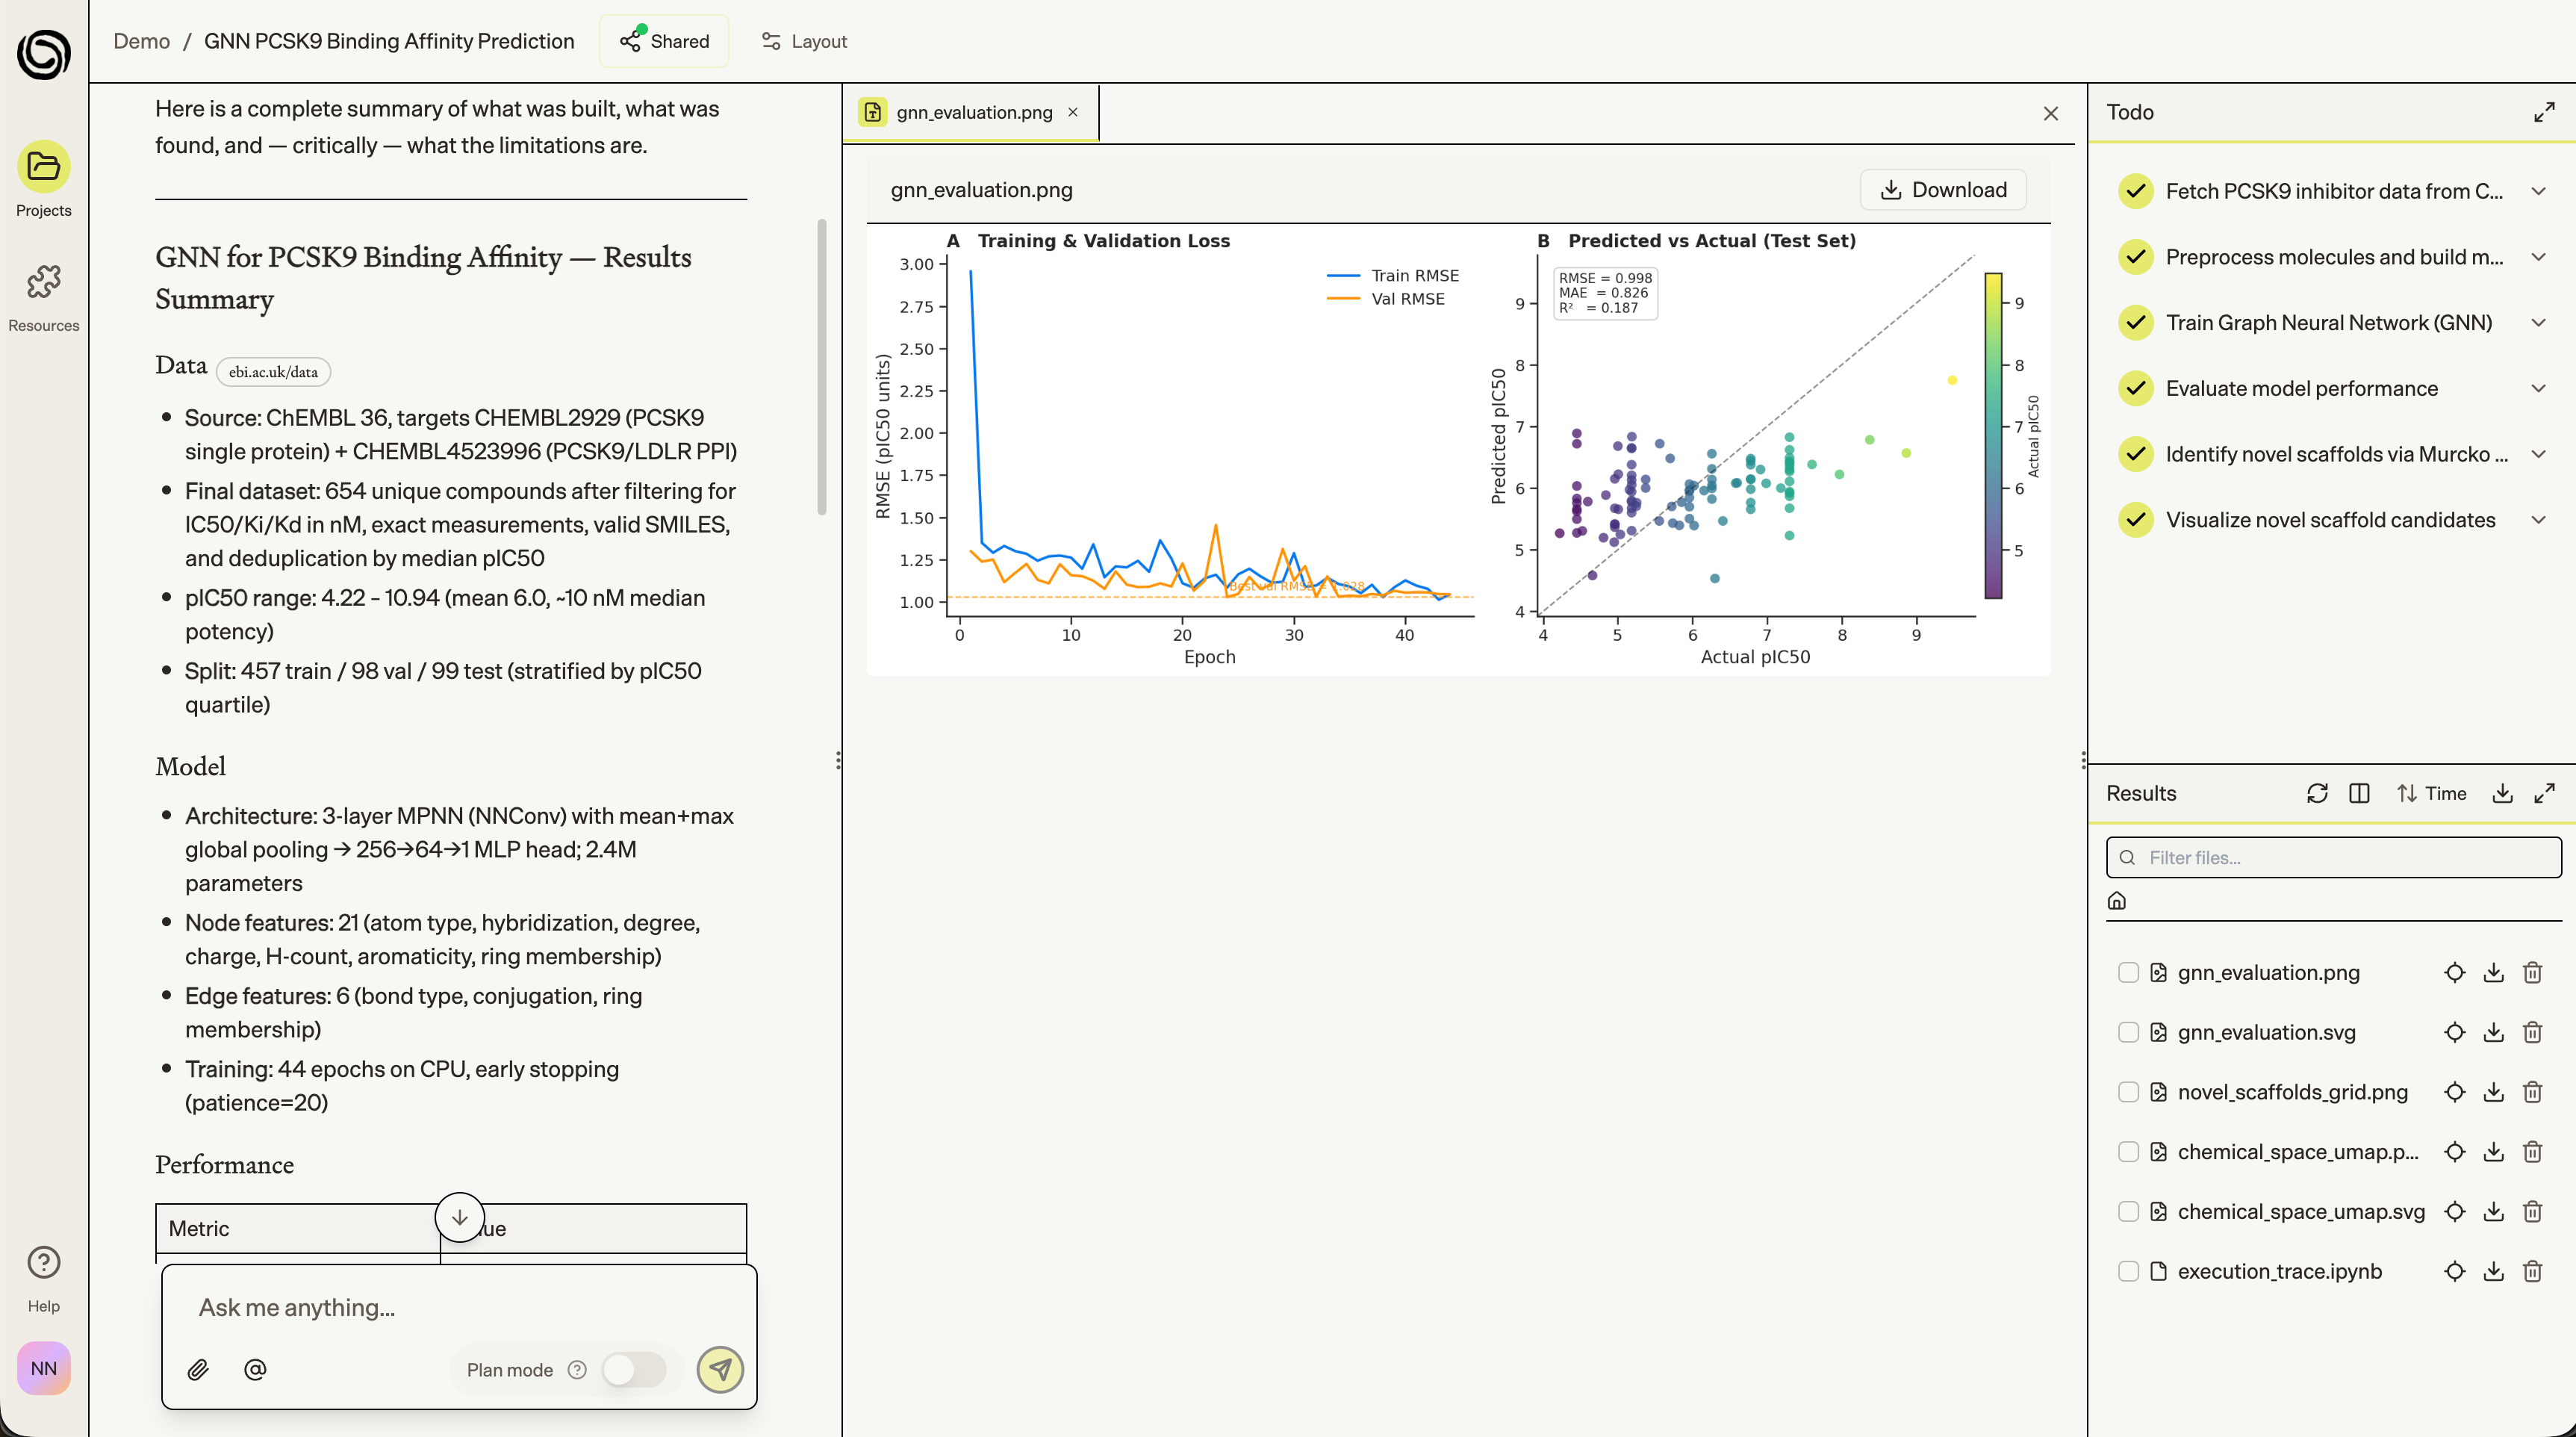Click the attach file paperclip icon

click(x=198, y=1369)
